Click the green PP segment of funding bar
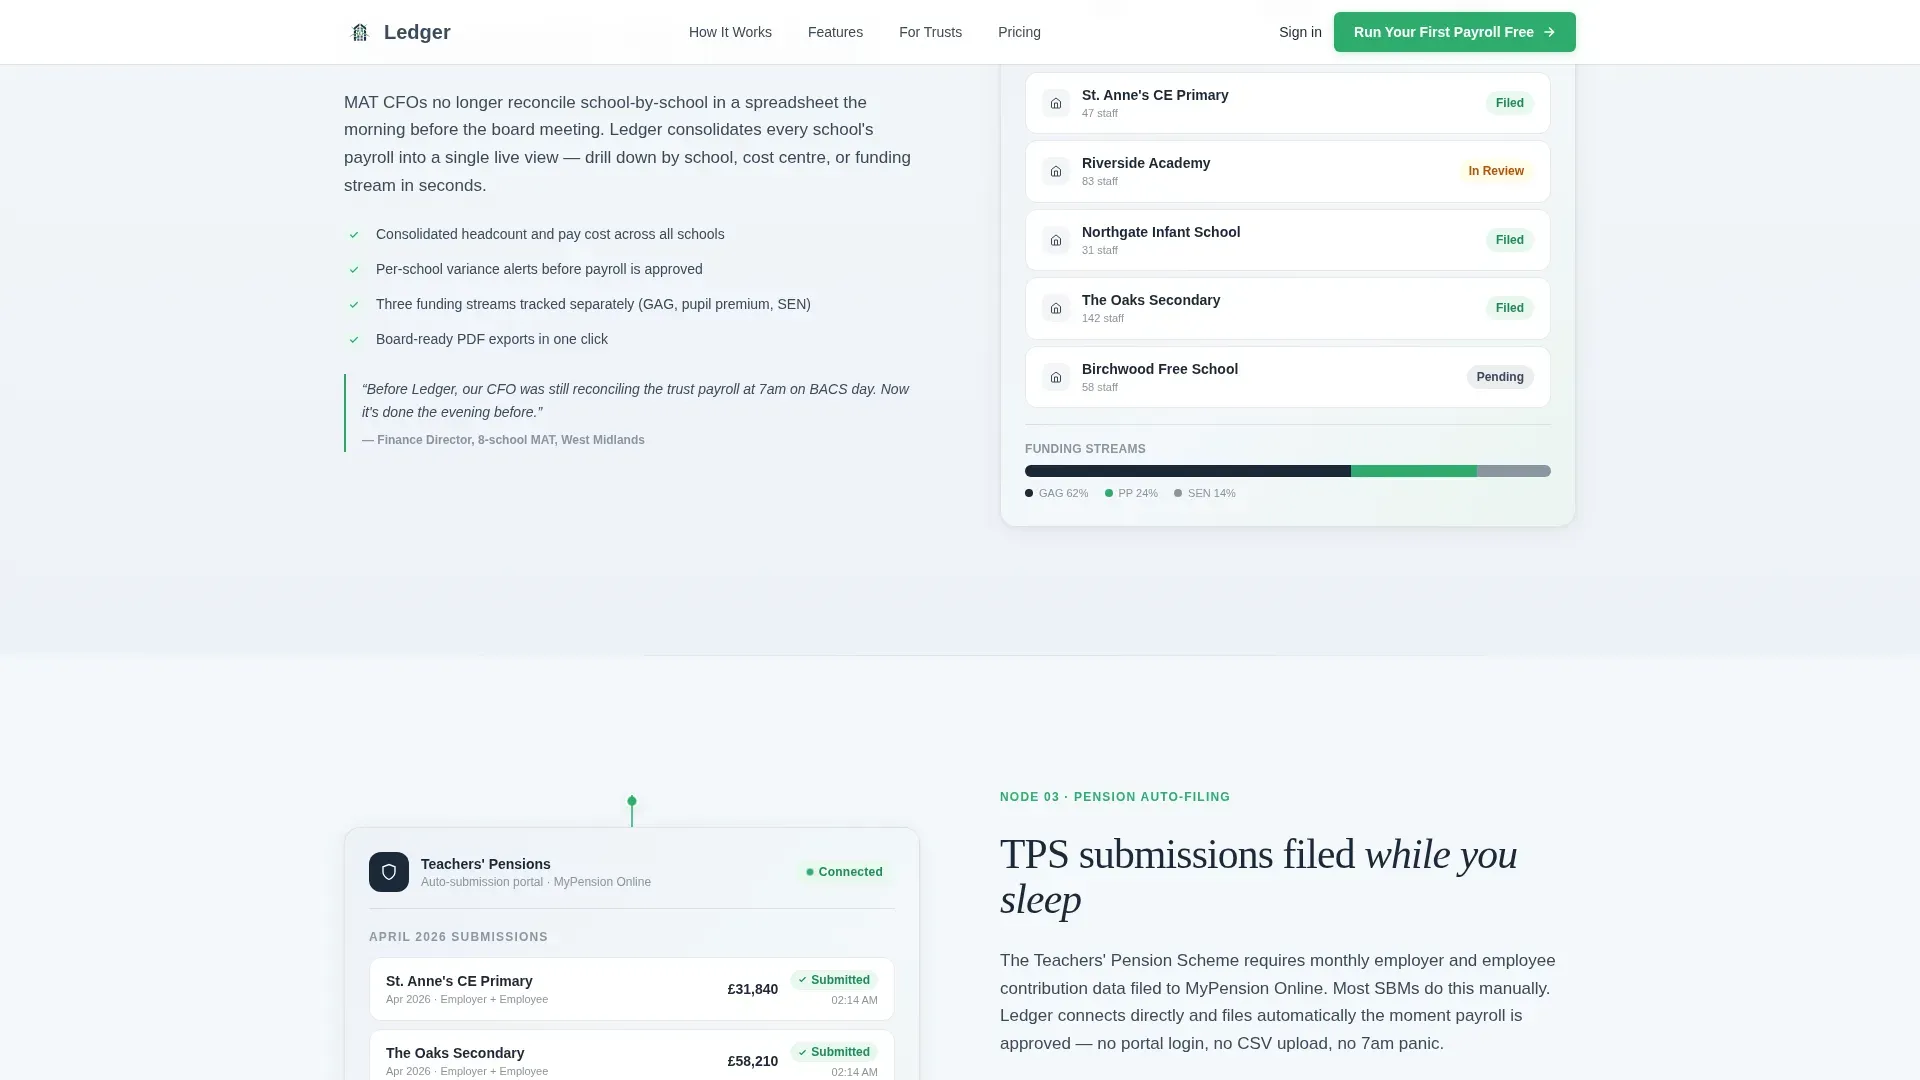The image size is (1920, 1080). [x=1414, y=471]
